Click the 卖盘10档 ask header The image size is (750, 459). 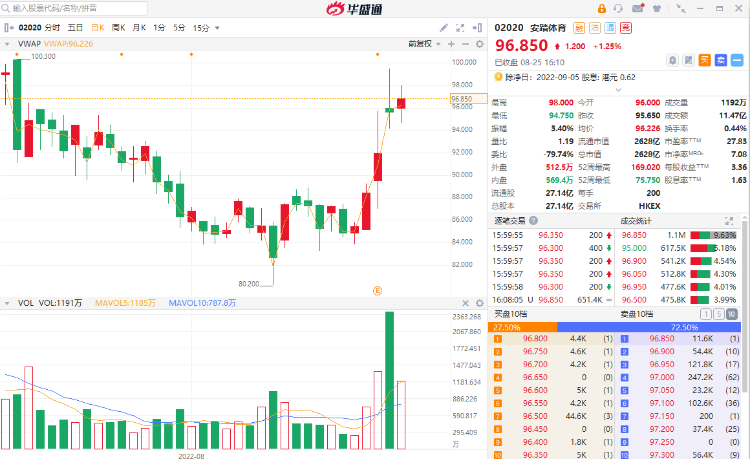tap(637, 314)
